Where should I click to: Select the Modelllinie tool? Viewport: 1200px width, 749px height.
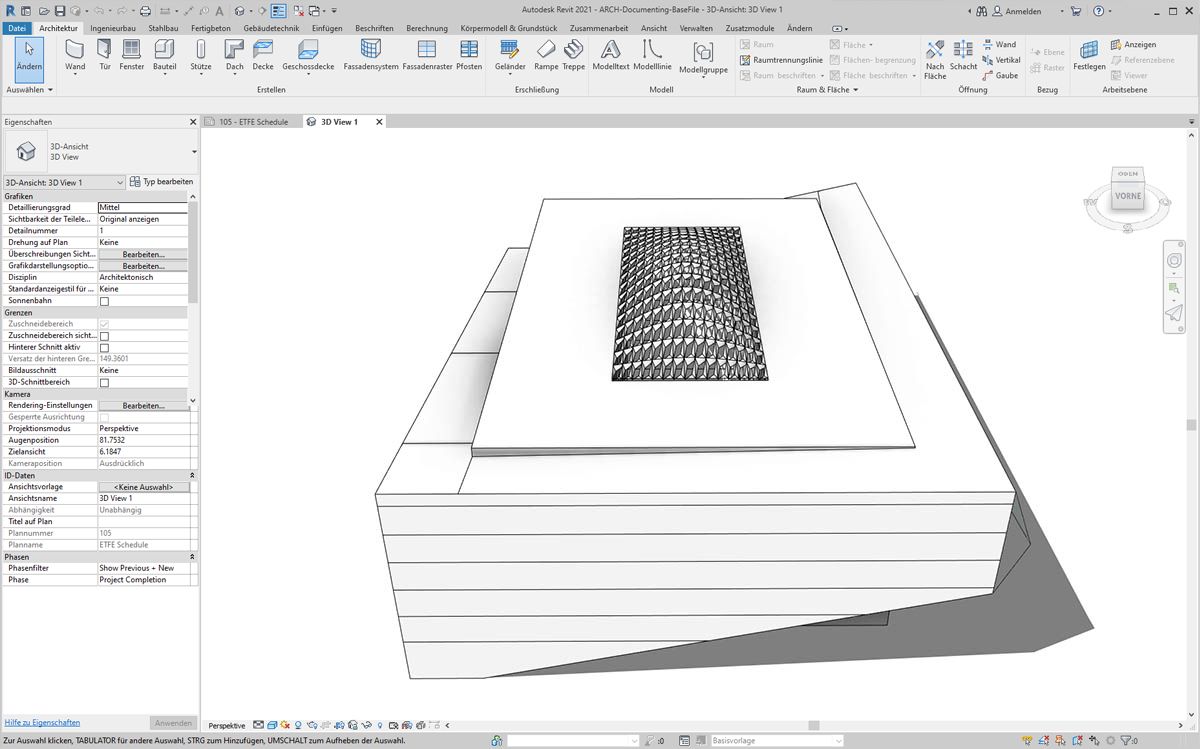(x=652, y=55)
